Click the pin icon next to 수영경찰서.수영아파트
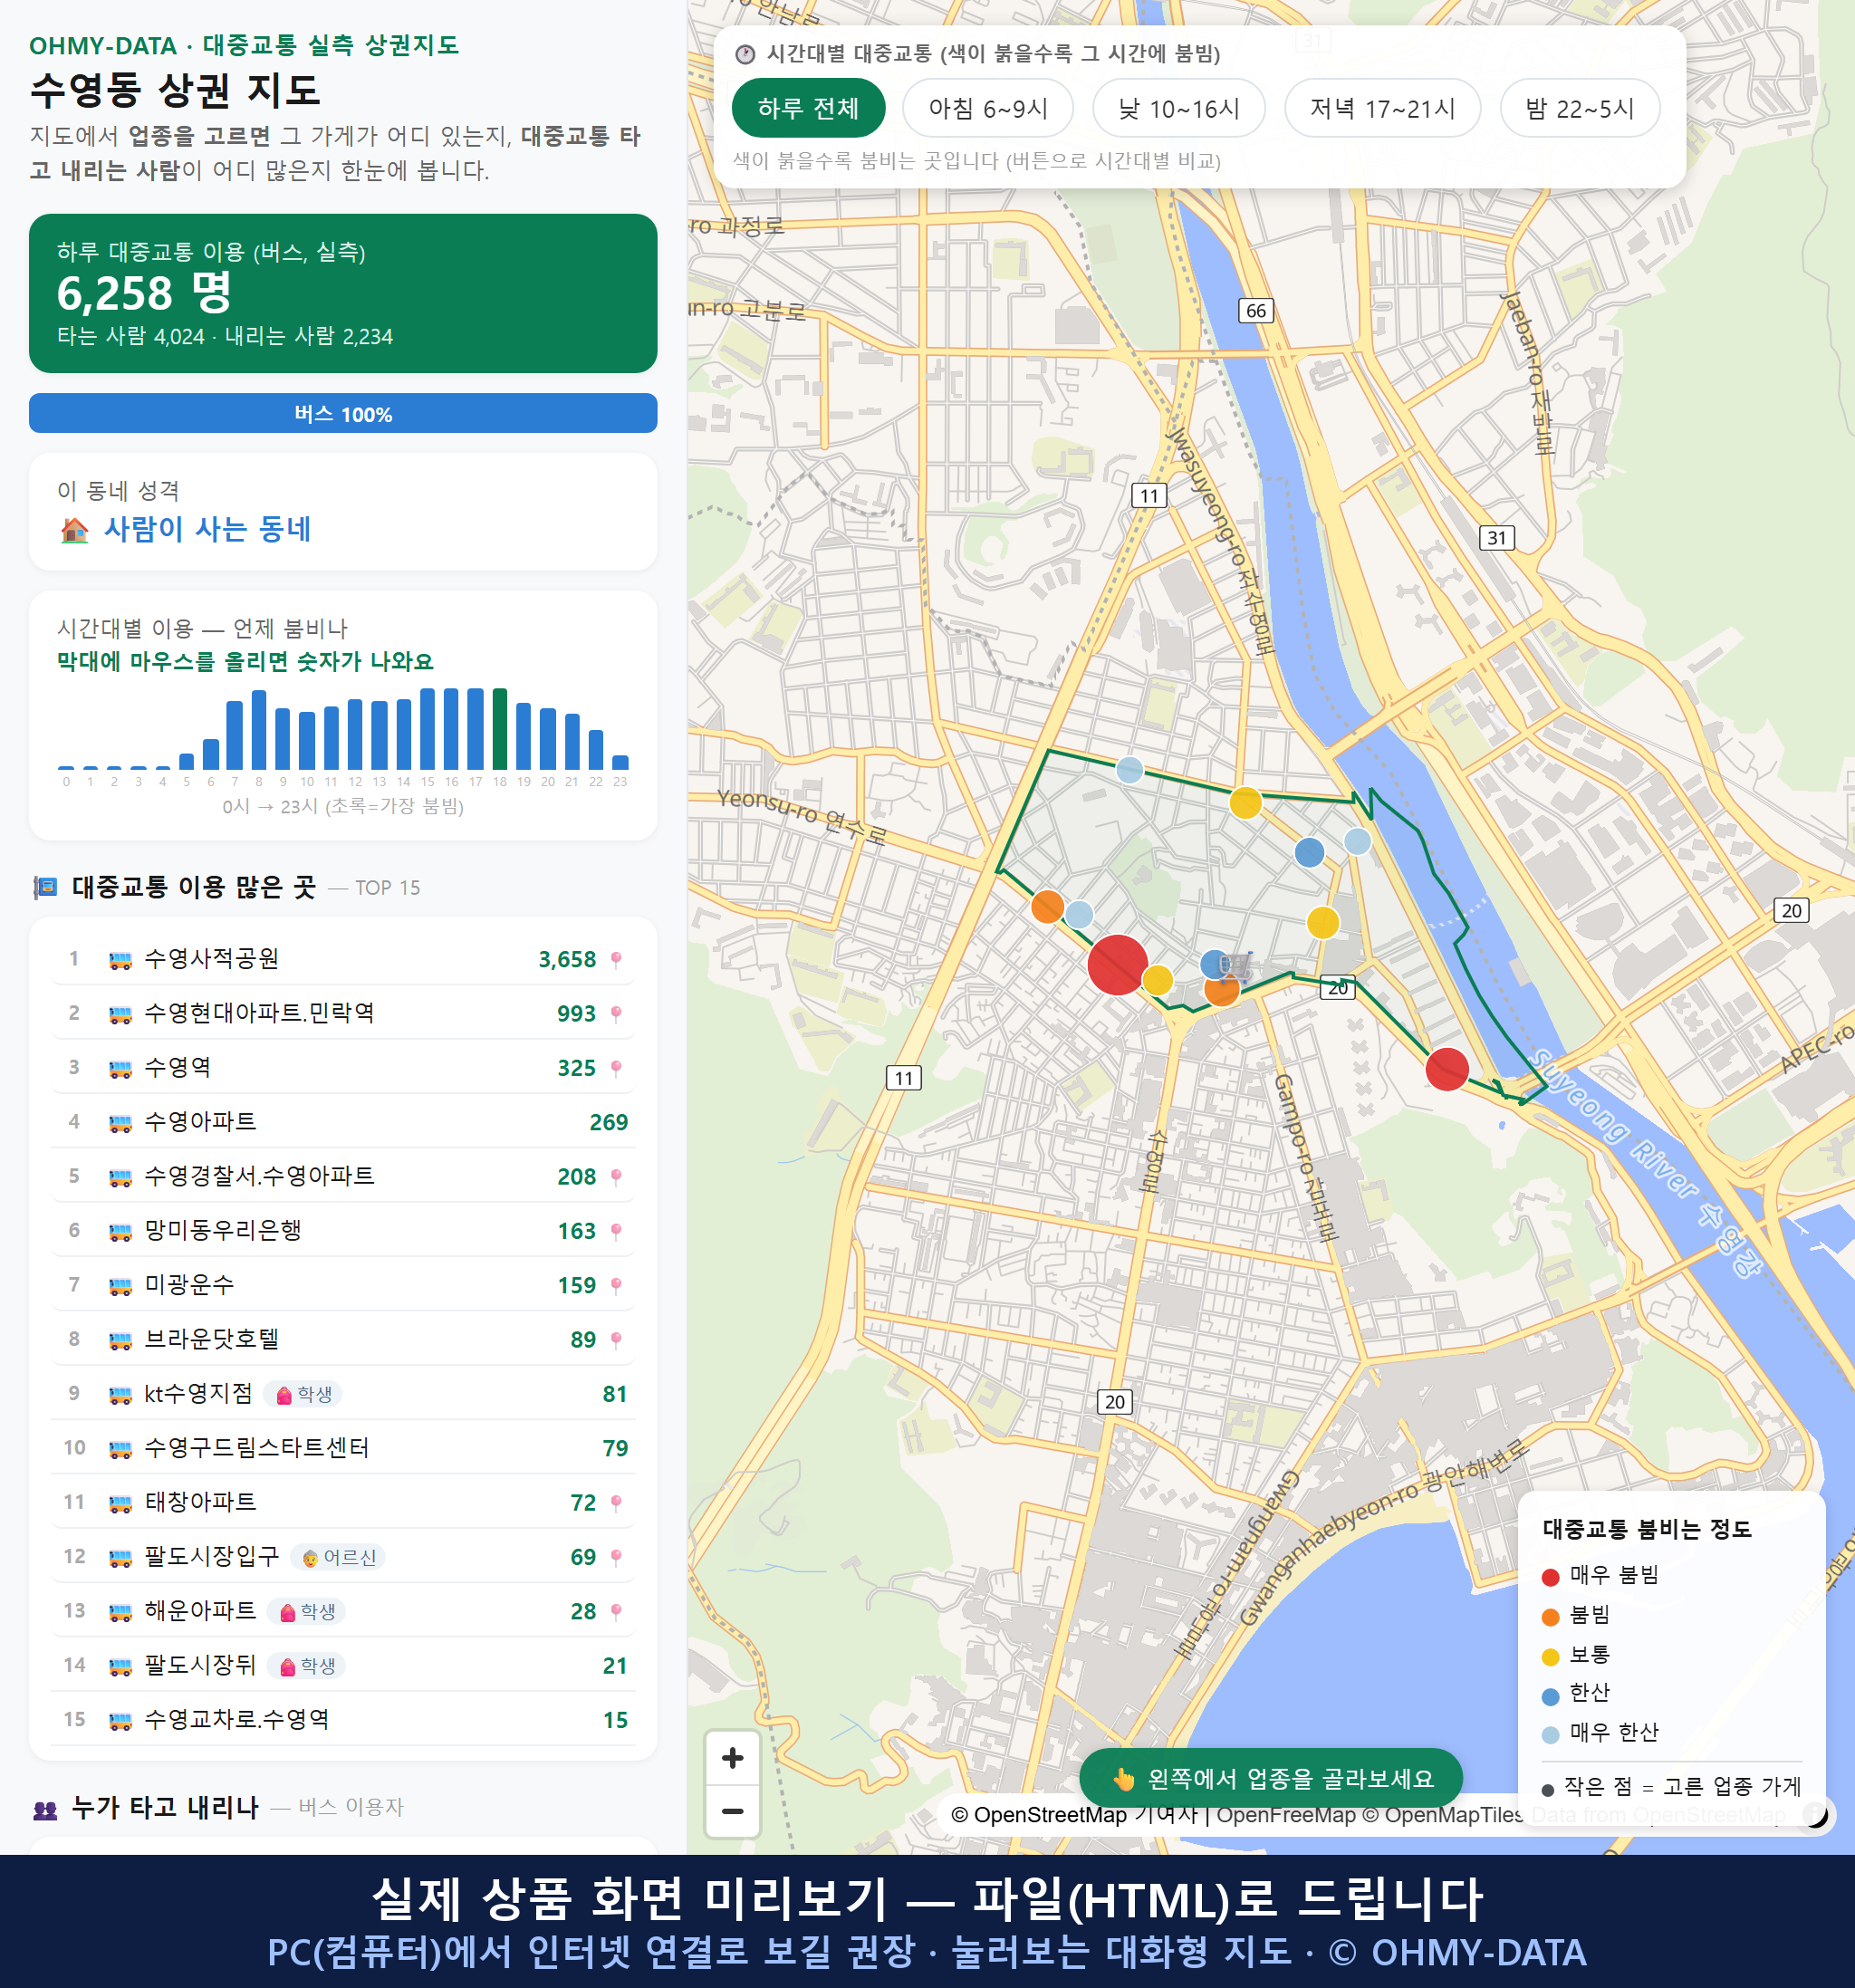 coord(616,1176)
